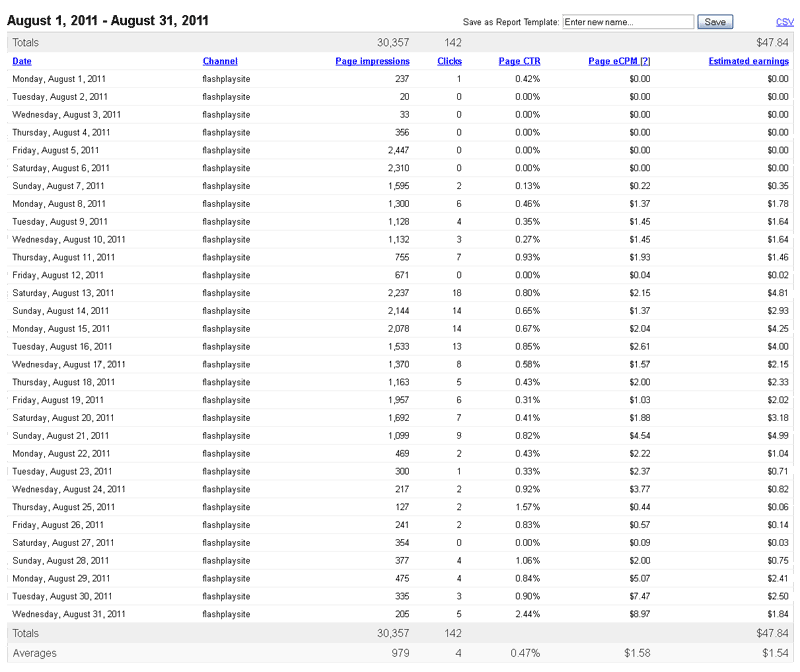Download report via CSV link
Viewport: 800px width, 672px height.
coord(785,22)
